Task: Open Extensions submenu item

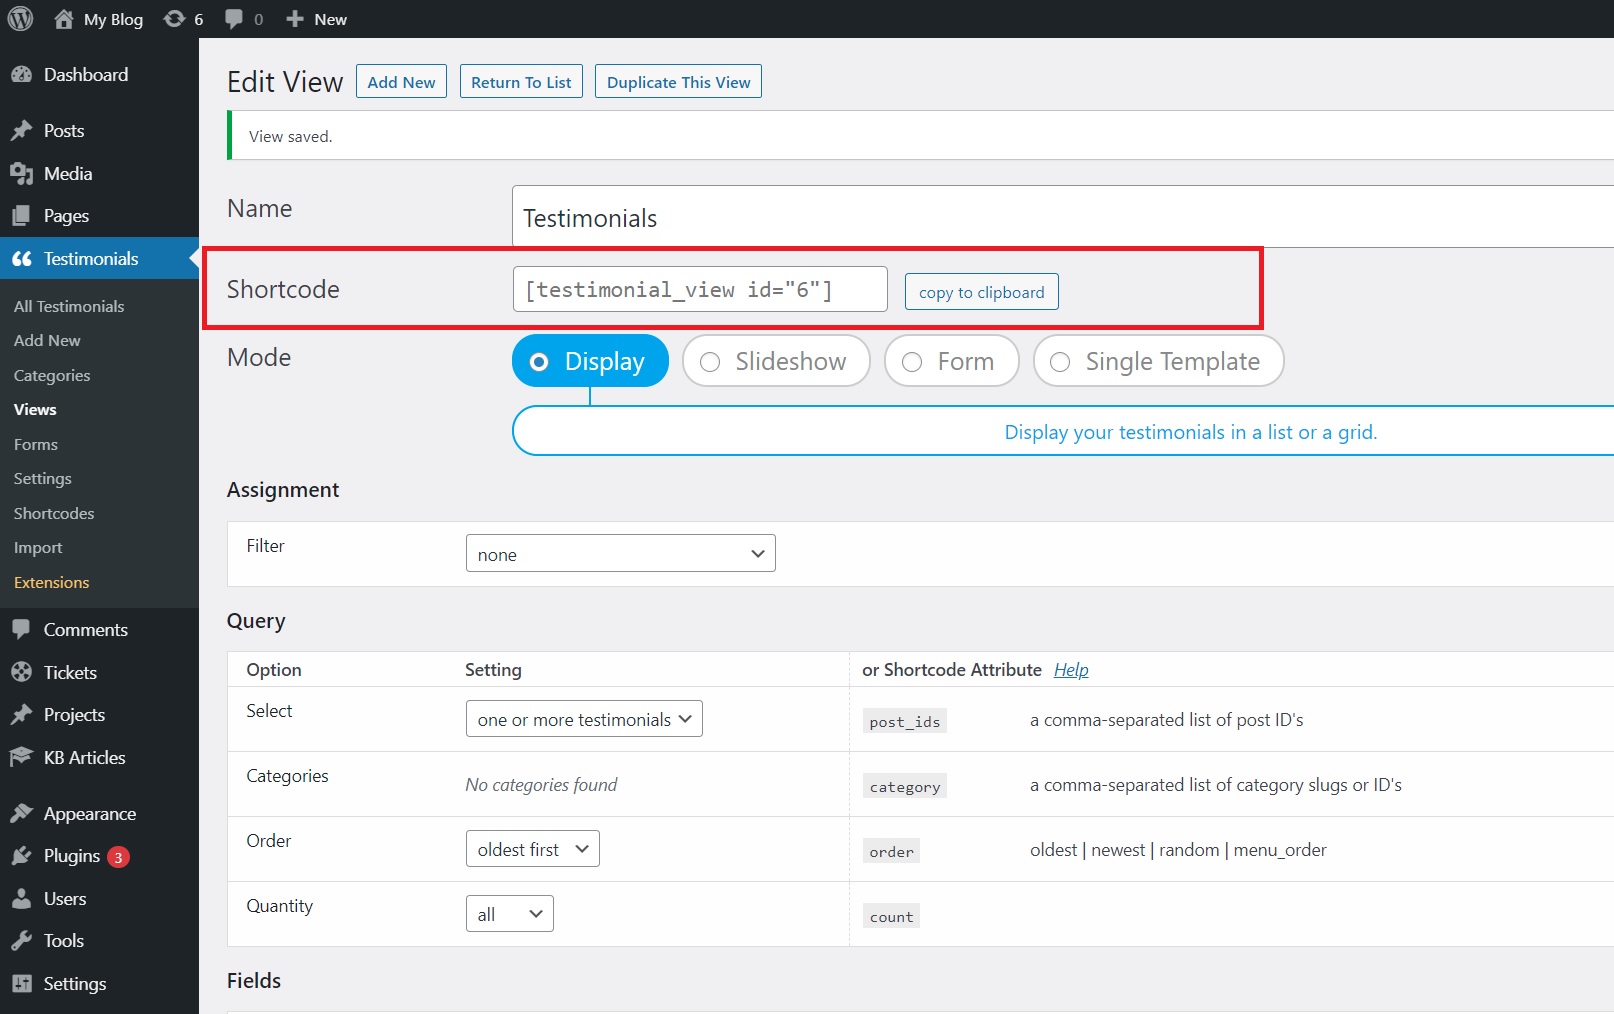Action: pos(52,582)
